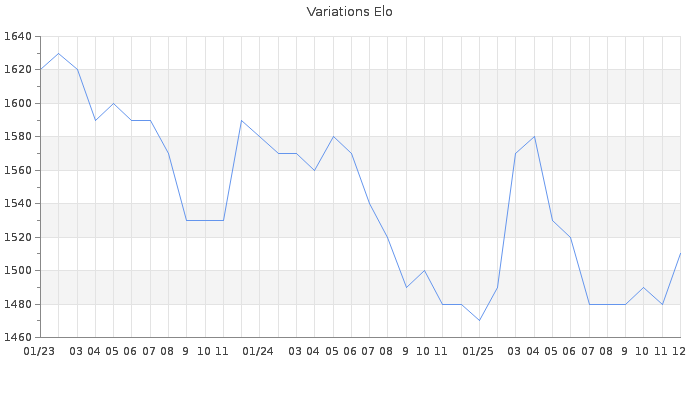Click the line's highest peak at 1630
The width and height of the screenshot is (700, 400).
click(x=58, y=53)
